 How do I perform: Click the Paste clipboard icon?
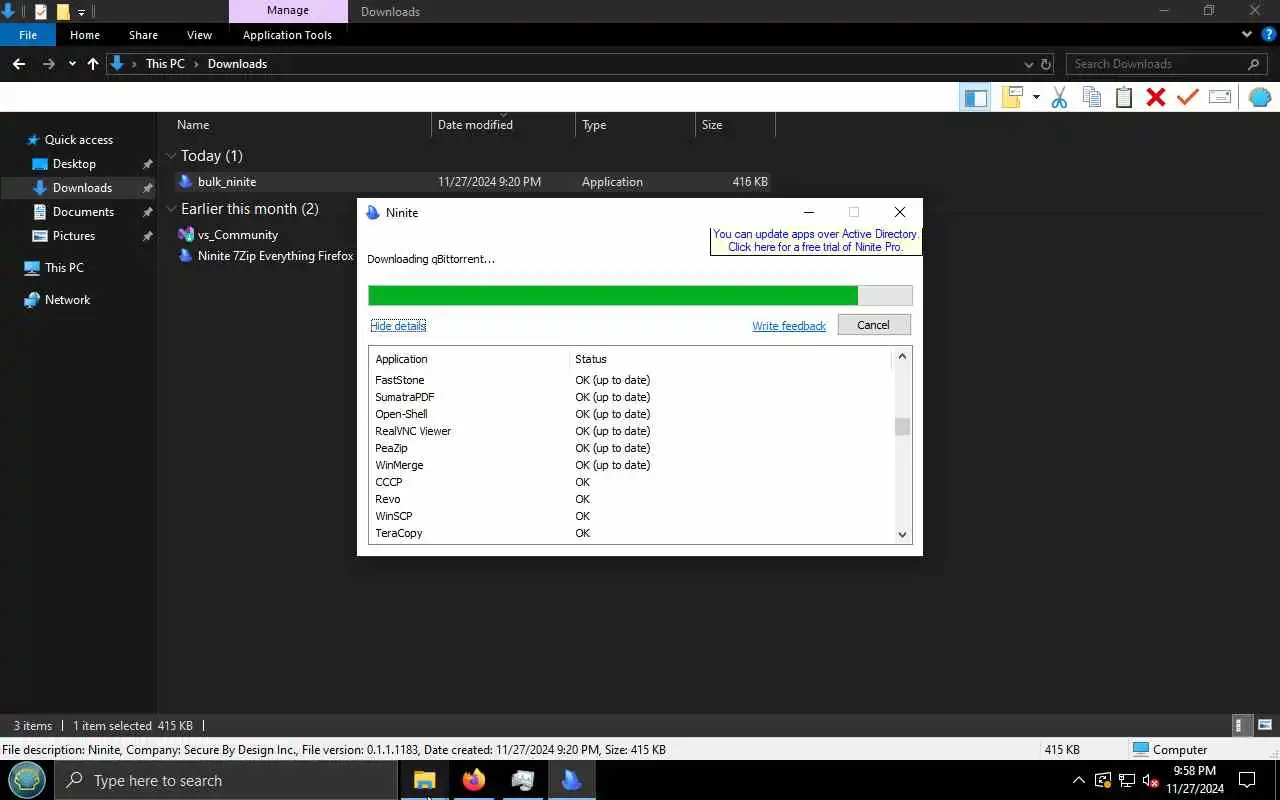point(1124,97)
